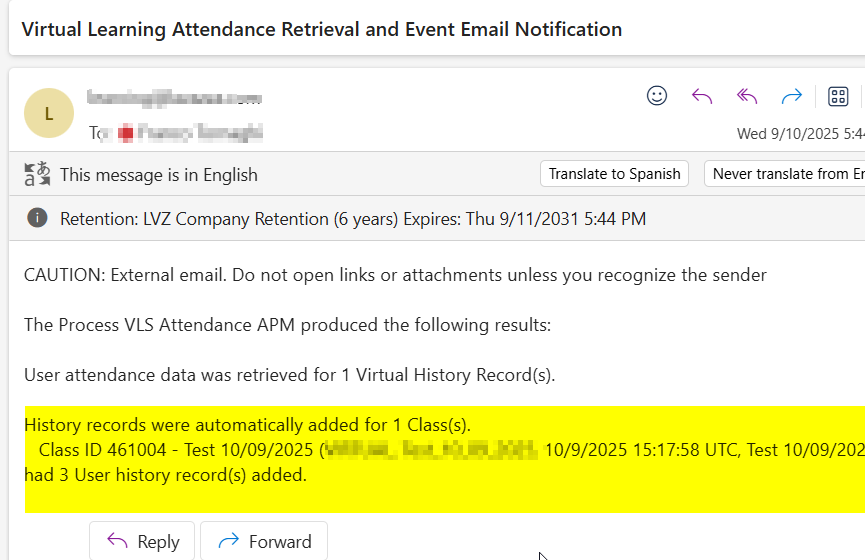This screenshot has width=865, height=560.
Task: Click the blurred sender email address
Action: [x=174, y=98]
